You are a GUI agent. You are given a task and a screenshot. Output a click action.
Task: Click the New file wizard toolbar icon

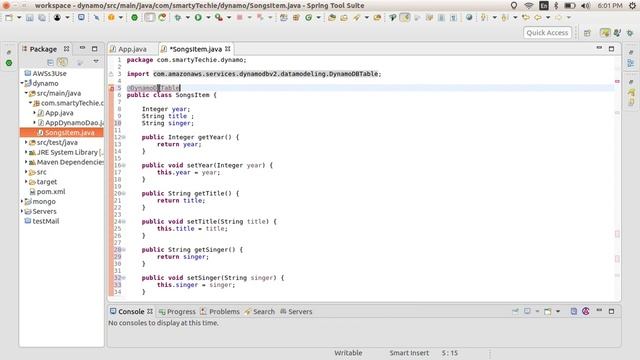9,18
